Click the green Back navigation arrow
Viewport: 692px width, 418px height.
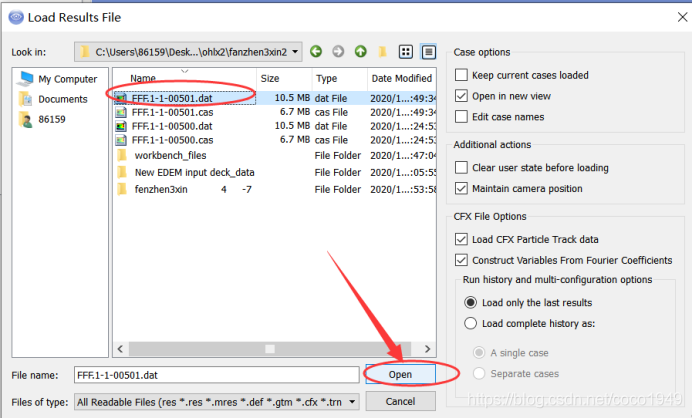316,52
